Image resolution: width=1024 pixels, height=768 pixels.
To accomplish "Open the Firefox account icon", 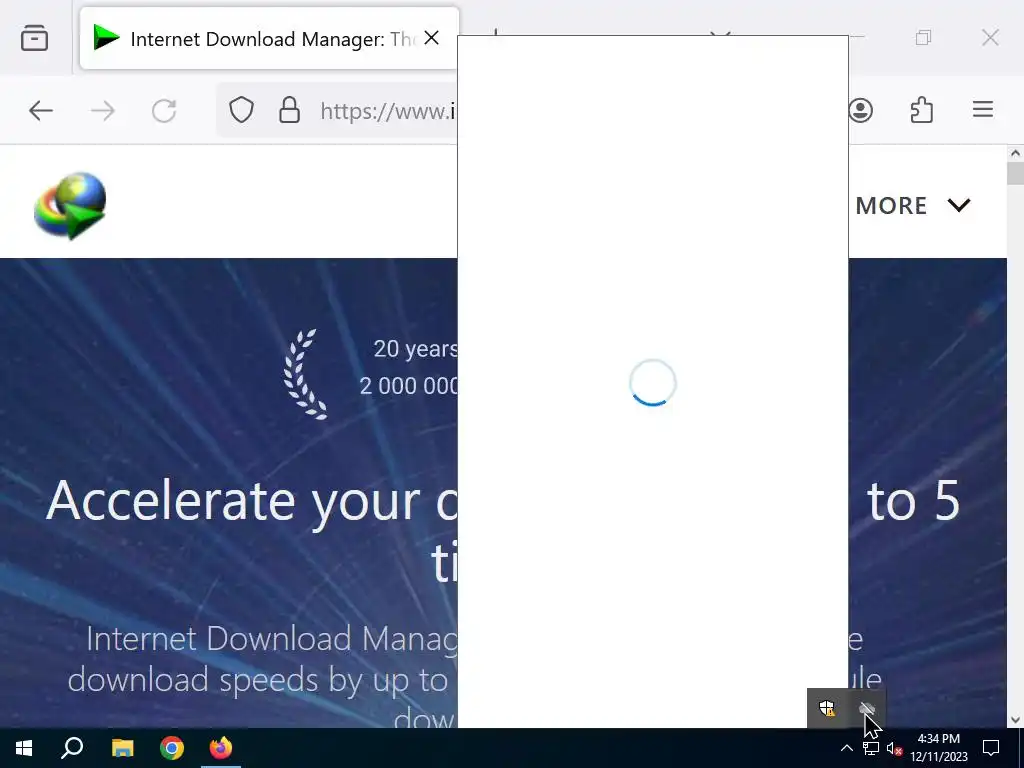I will tap(860, 110).
